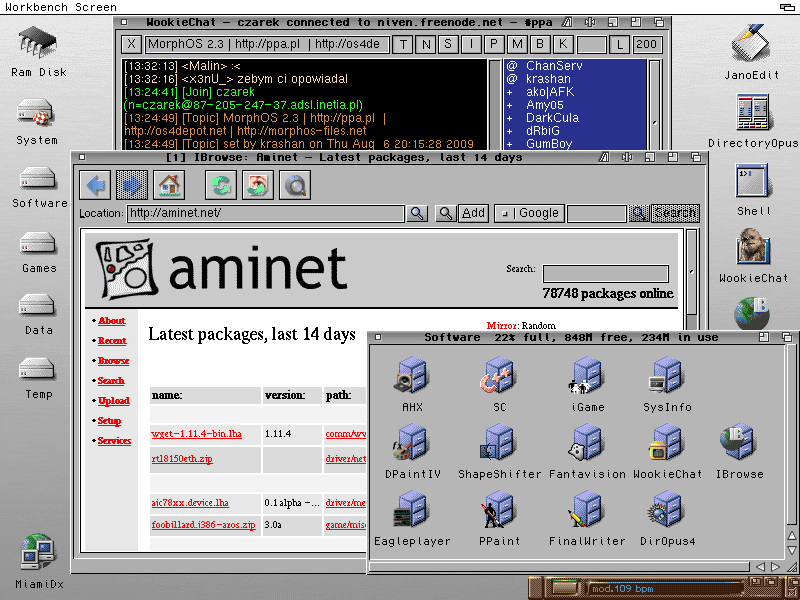Go forward in IBrowse
Image resolution: width=800 pixels, height=600 pixels.
(x=132, y=185)
